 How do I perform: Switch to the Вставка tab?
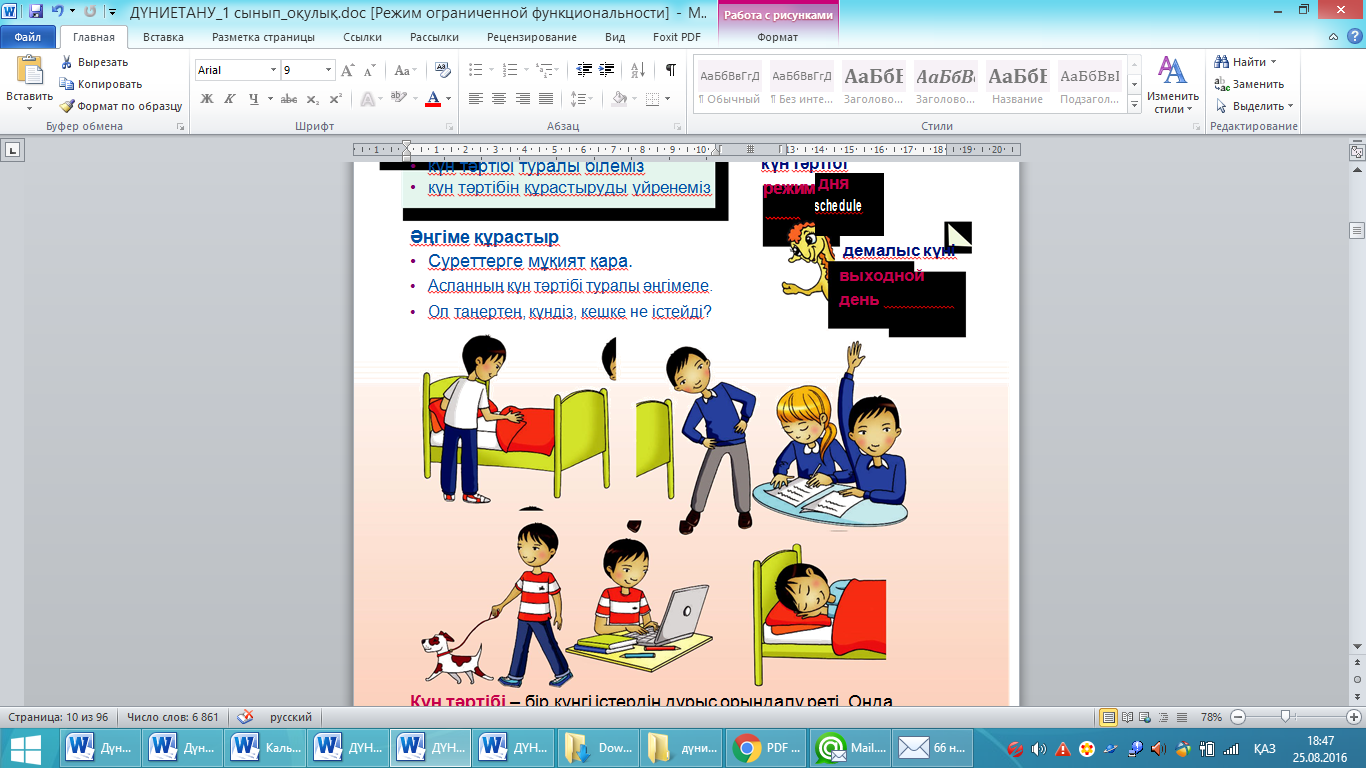tap(163, 37)
